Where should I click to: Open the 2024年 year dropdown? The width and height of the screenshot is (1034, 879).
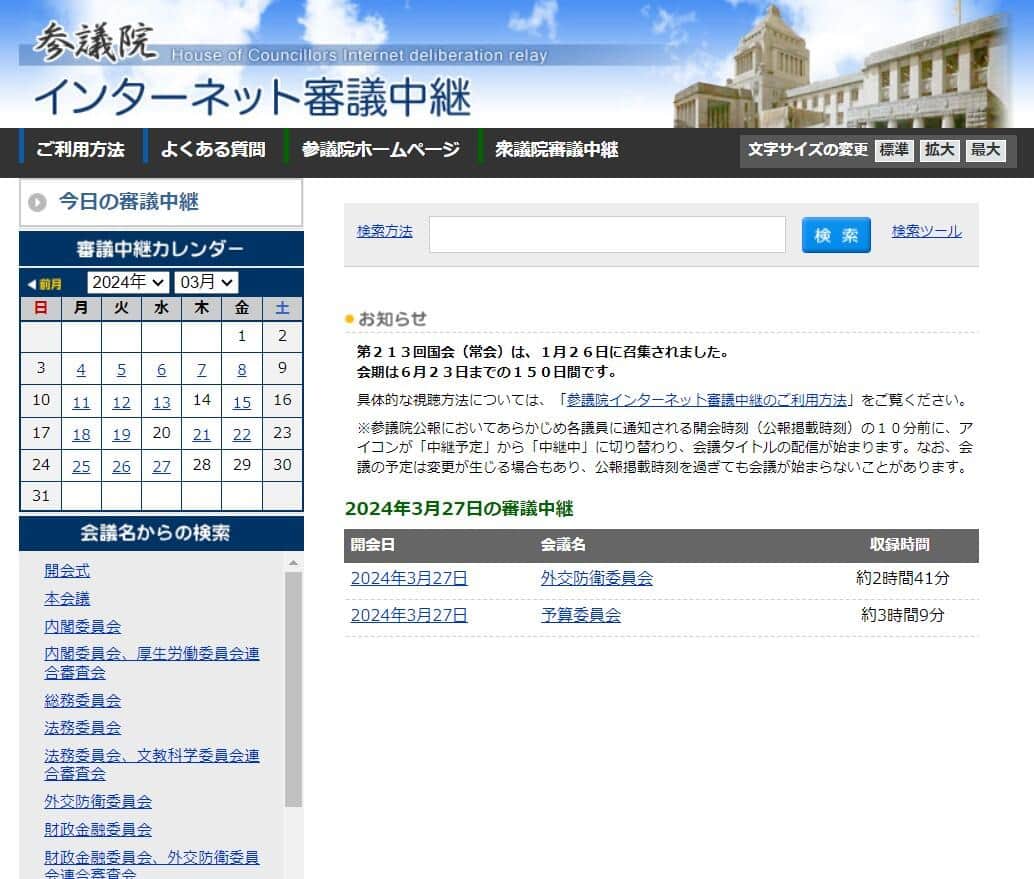(128, 282)
